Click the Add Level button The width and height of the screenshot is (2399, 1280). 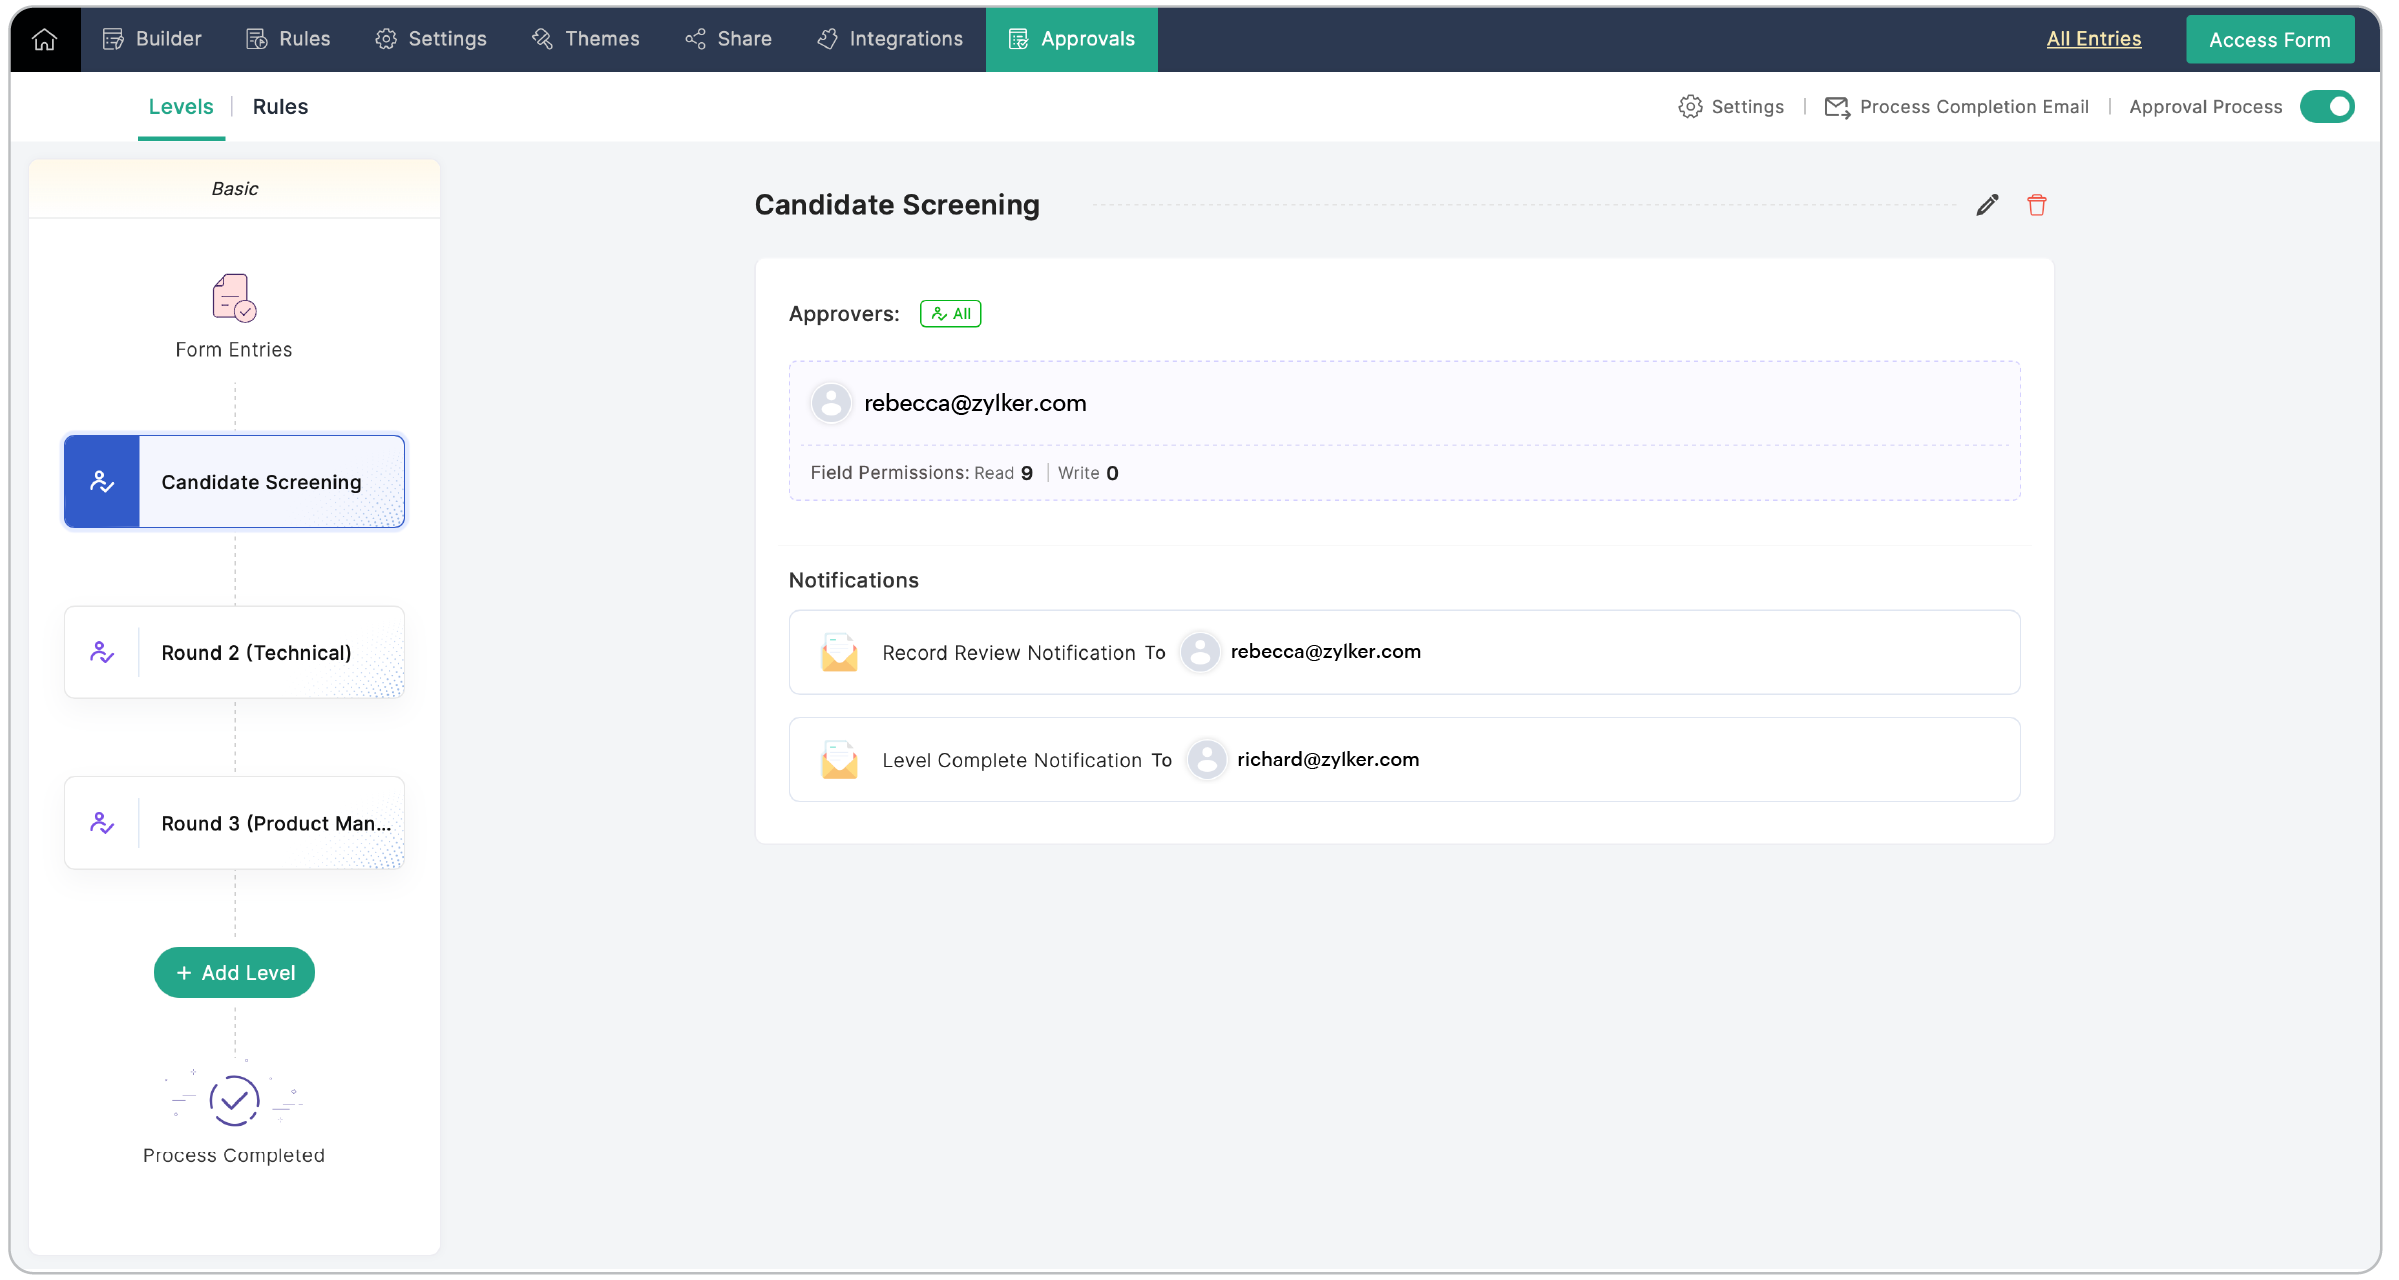point(234,973)
